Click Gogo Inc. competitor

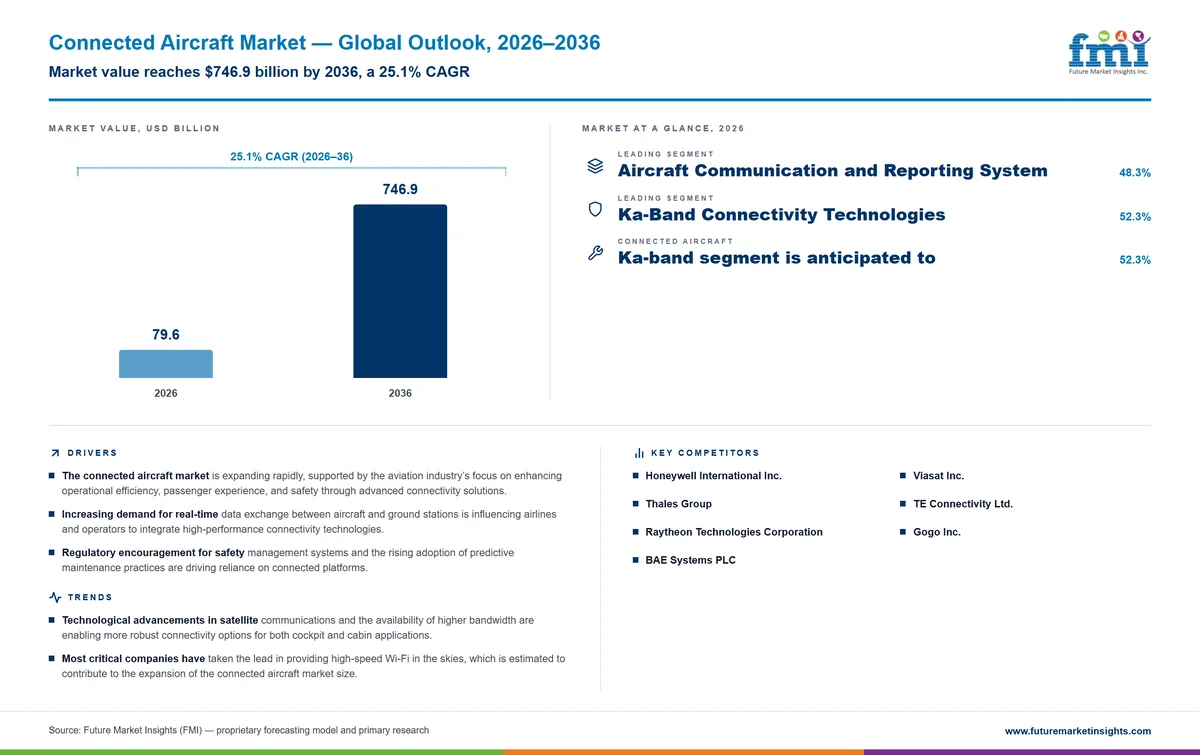(x=937, y=532)
